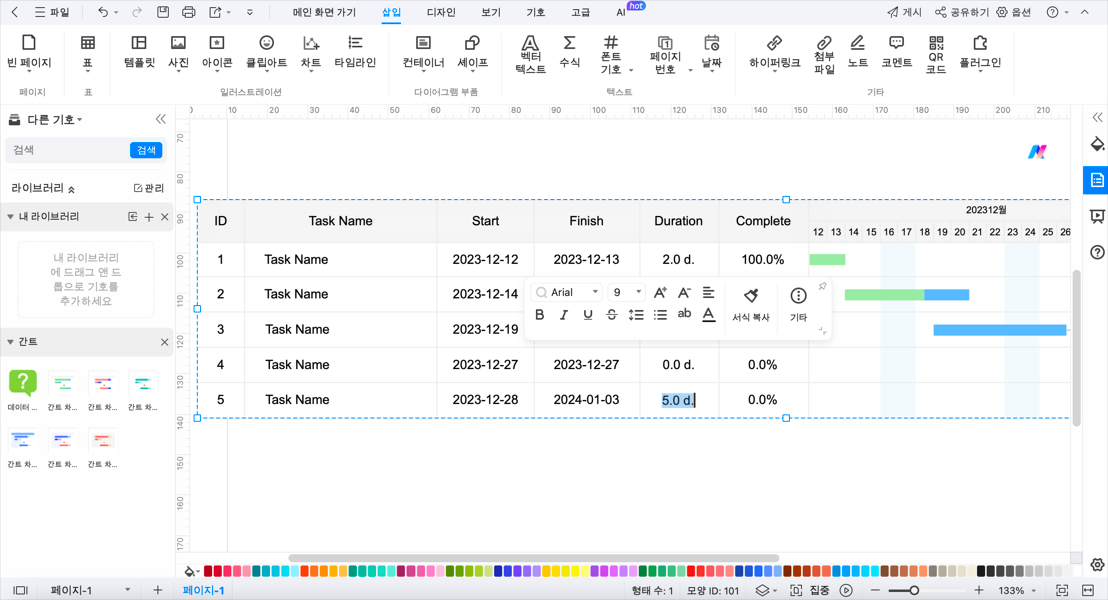Click the save icon in title bar

(x=163, y=12)
